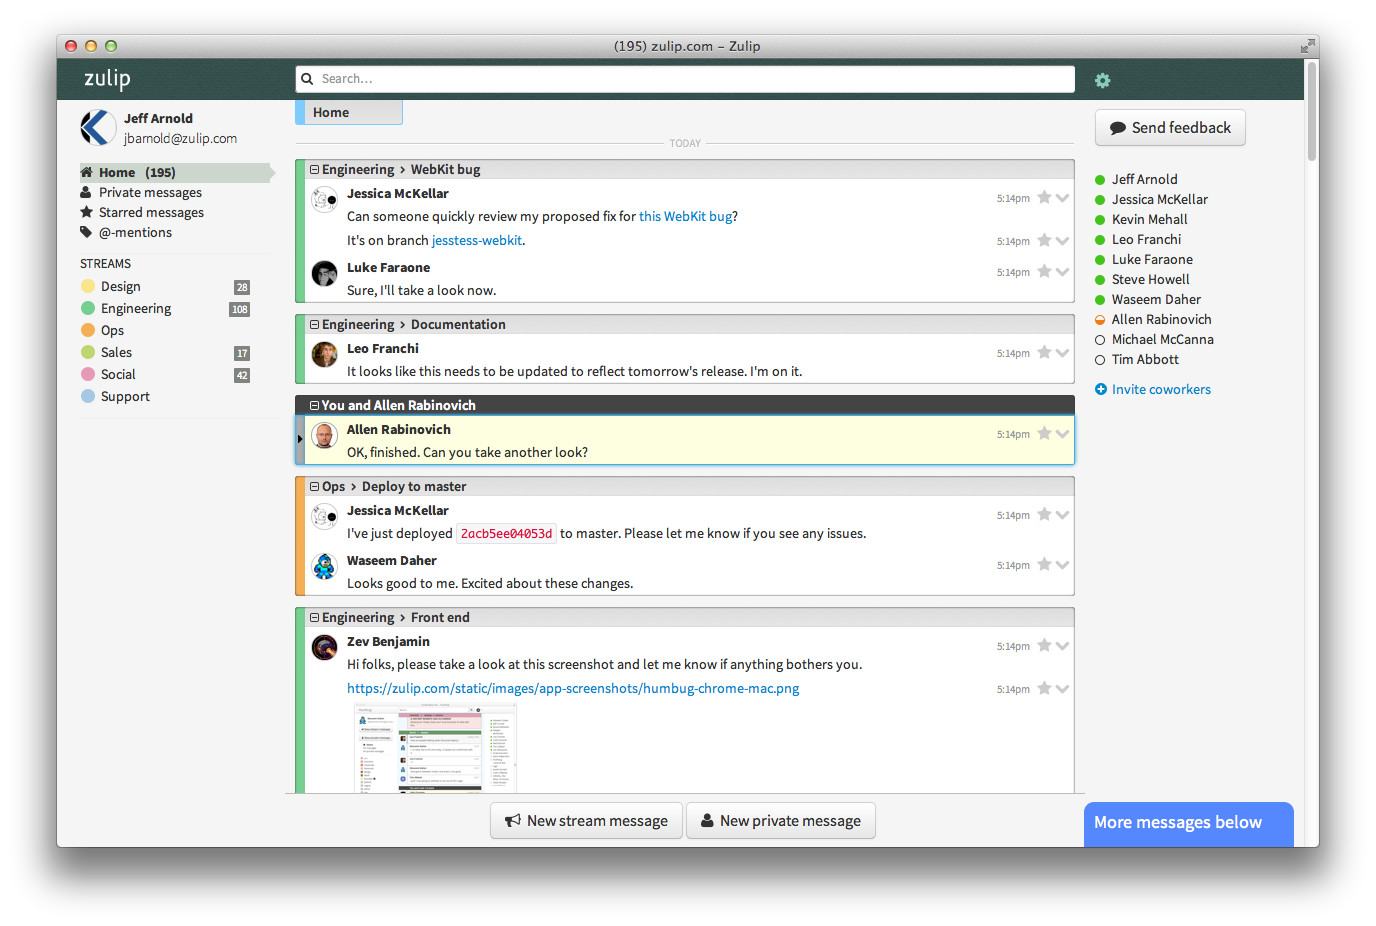Open chevron menu on Allen Rabinovich's message
Screen dimensions: 1376x926
1062,433
